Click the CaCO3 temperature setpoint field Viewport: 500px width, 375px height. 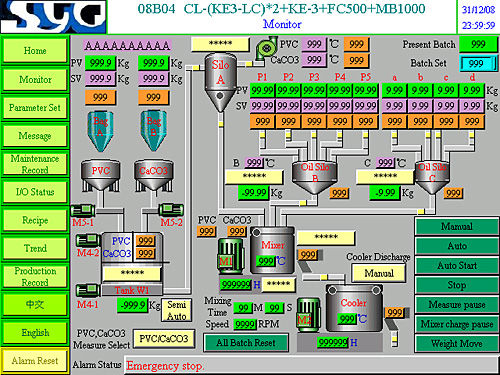click(x=314, y=60)
